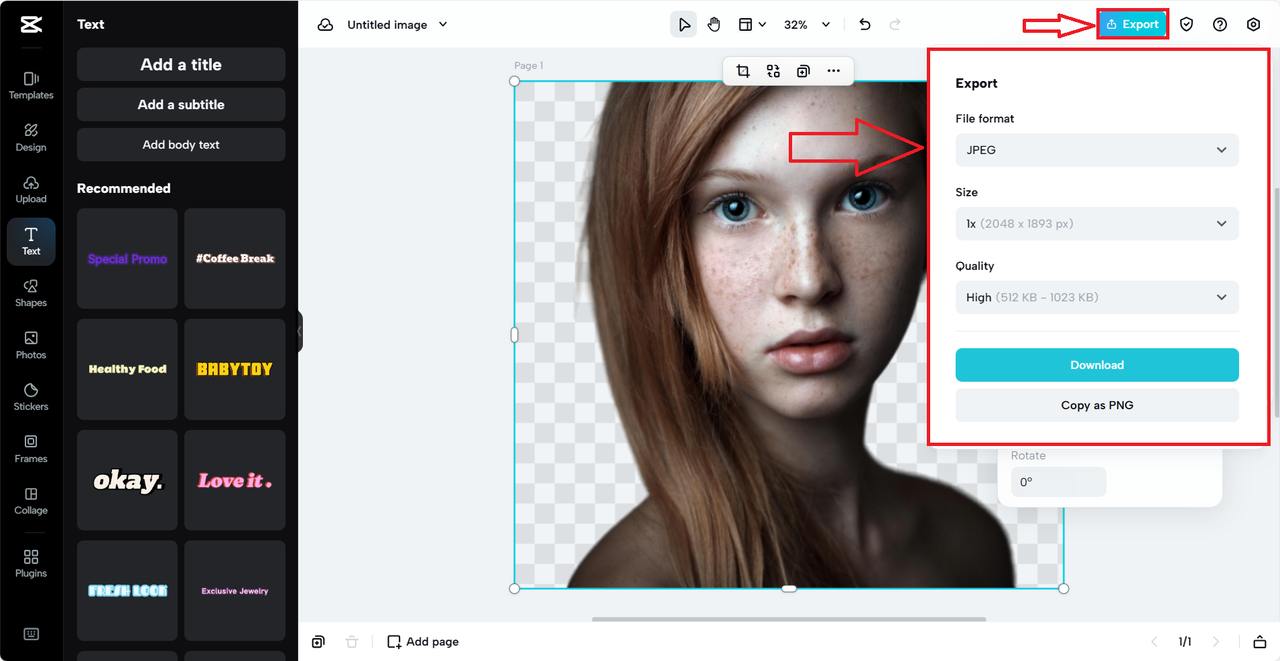Viewport: 1280px width, 661px height.
Task: Open the more options ellipsis menu
Action: coord(833,71)
